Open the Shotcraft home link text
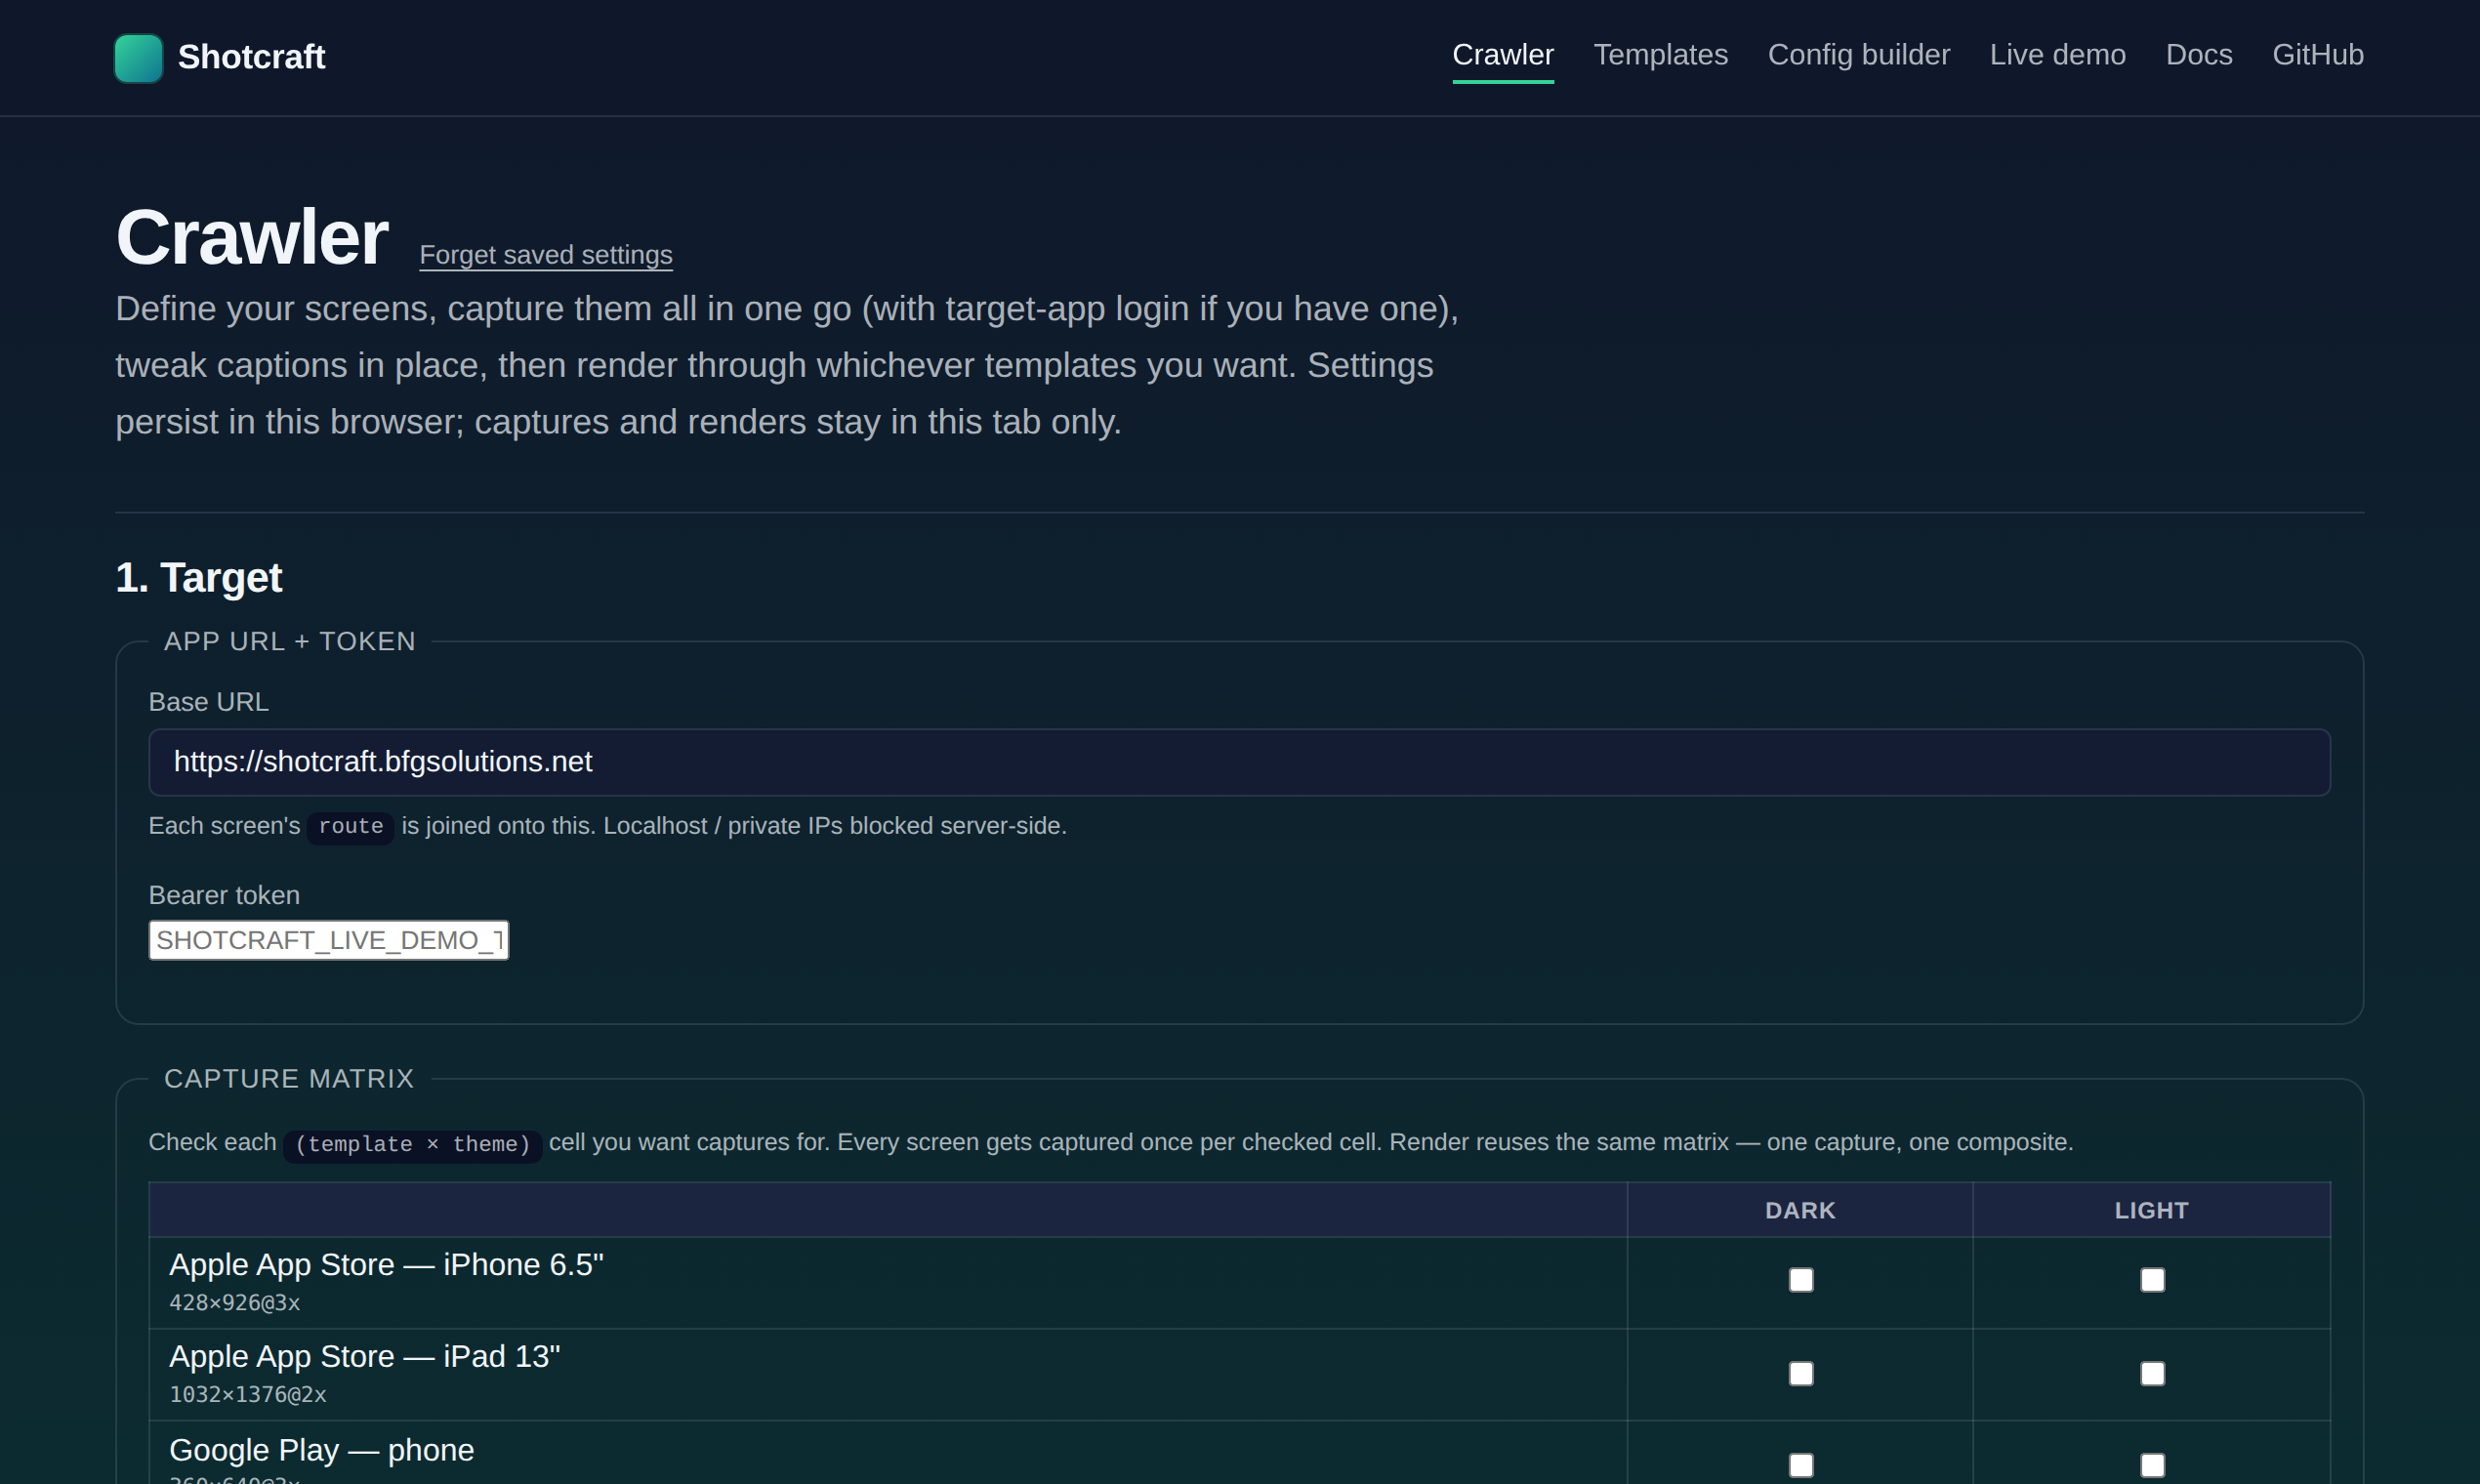 pos(251,57)
